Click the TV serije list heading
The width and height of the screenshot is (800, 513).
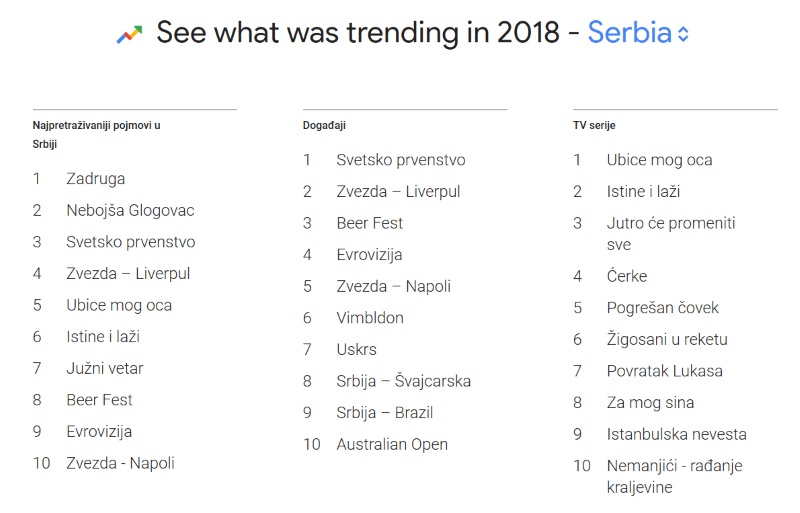[x=594, y=125]
